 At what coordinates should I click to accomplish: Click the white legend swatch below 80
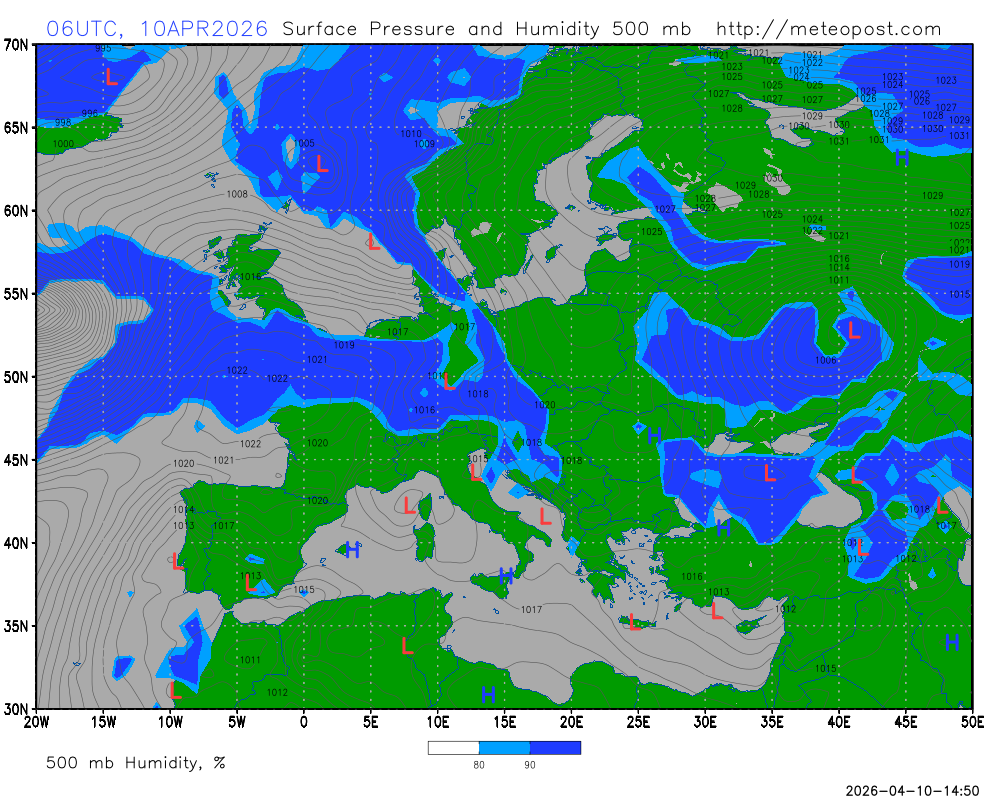[453, 747]
